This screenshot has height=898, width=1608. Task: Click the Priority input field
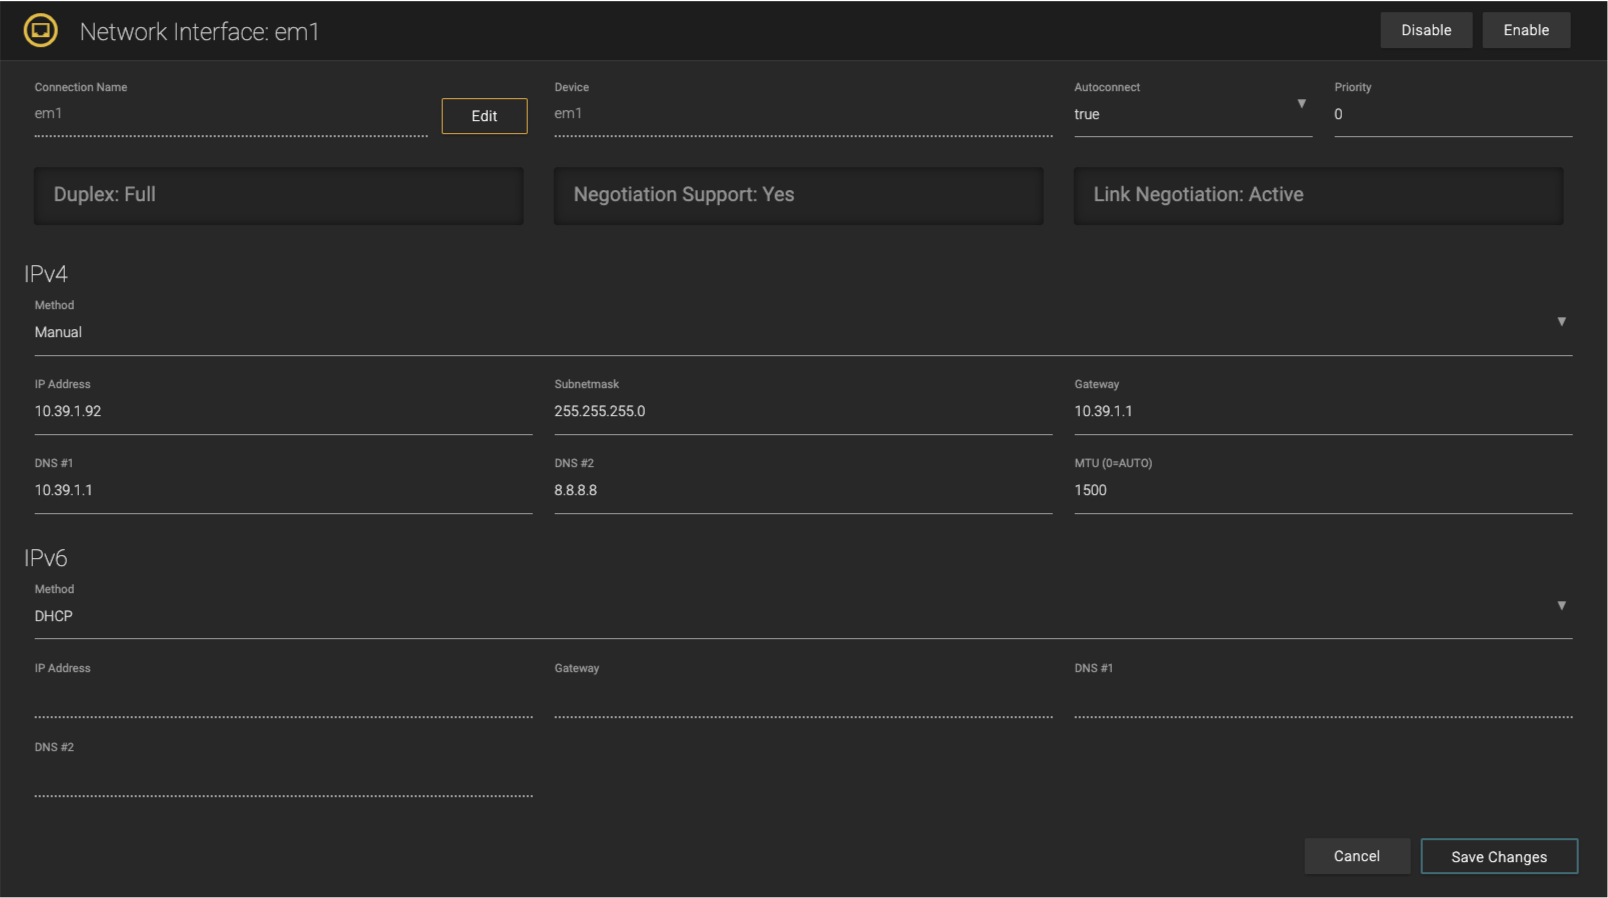(x=1453, y=115)
